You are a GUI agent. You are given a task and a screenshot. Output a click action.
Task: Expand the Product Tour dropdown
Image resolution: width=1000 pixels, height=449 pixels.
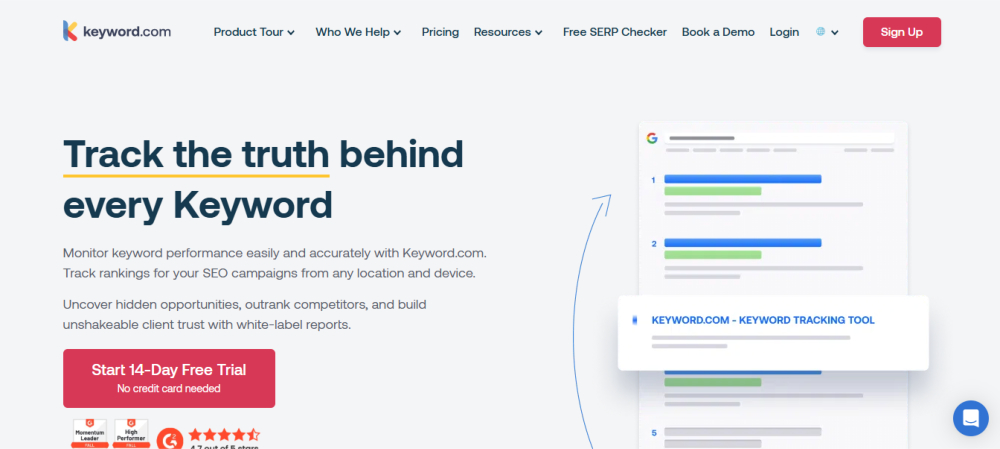[x=254, y=32]
